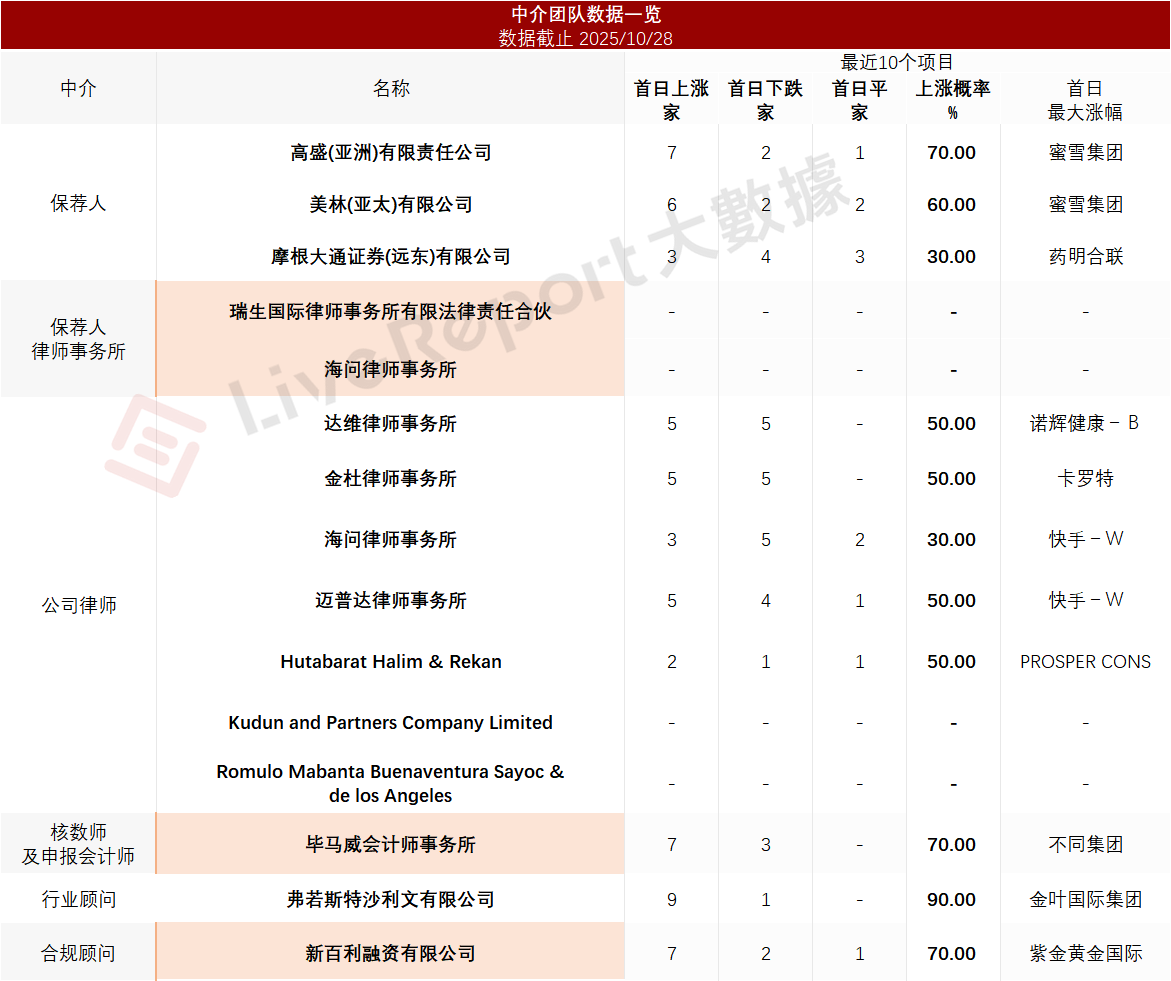Select the 最近10个项目 group header
This screenshot has height=981, width=1171.
pos(896,62)
